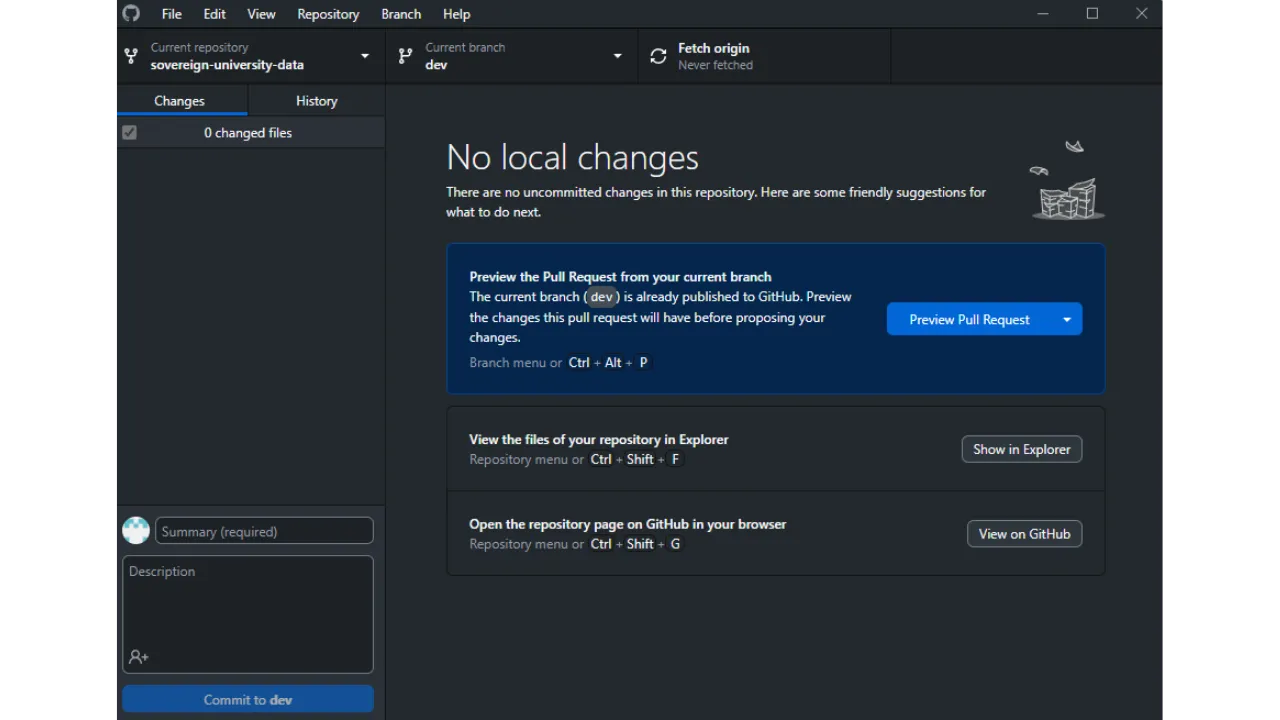Click the Ctrl + Alt + P shortcut hint
1280x720 pixels.
(x=610, y=362)
